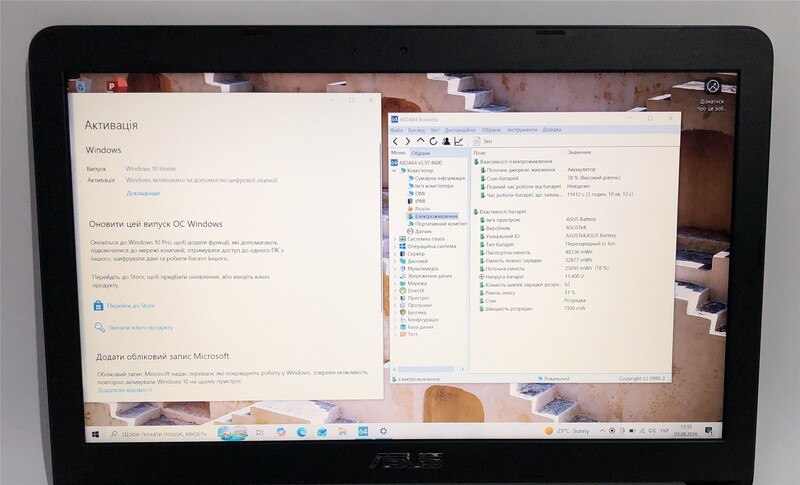Select the AIDA64 v5.97.4600 root item
This screenshot has height=485, width=800.
420,163
